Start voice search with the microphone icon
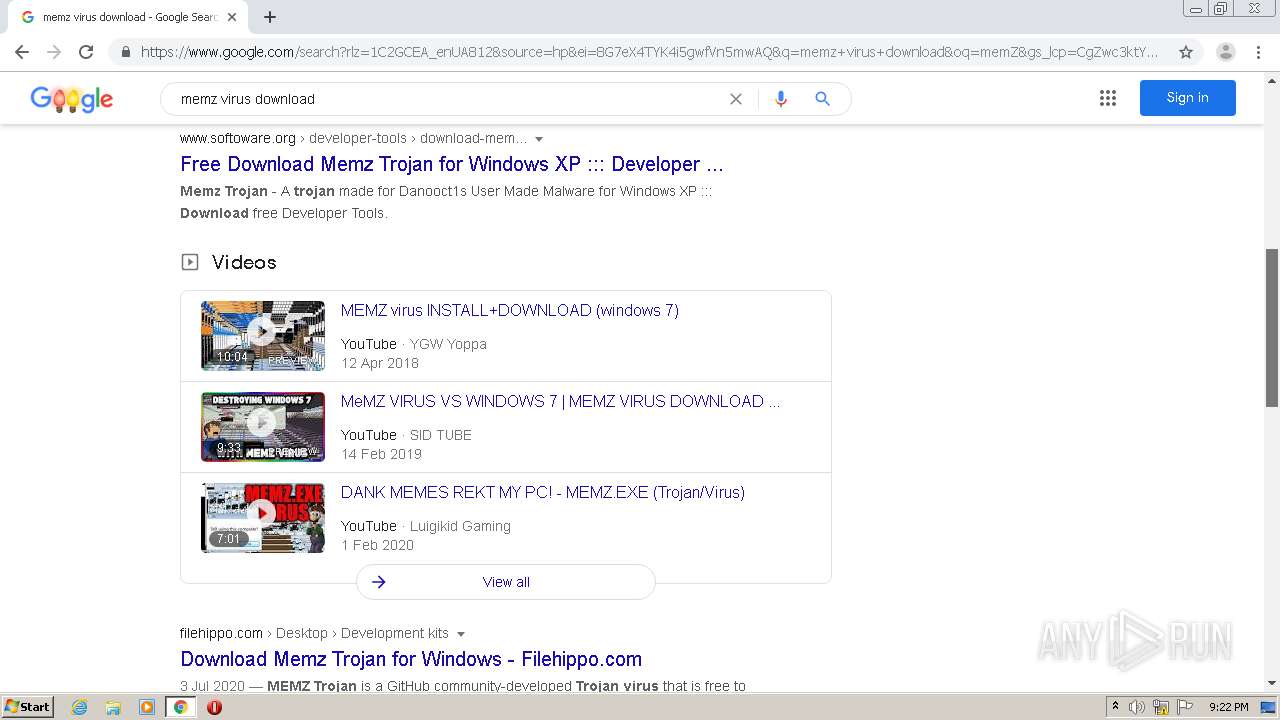 [x=781, y=99]
